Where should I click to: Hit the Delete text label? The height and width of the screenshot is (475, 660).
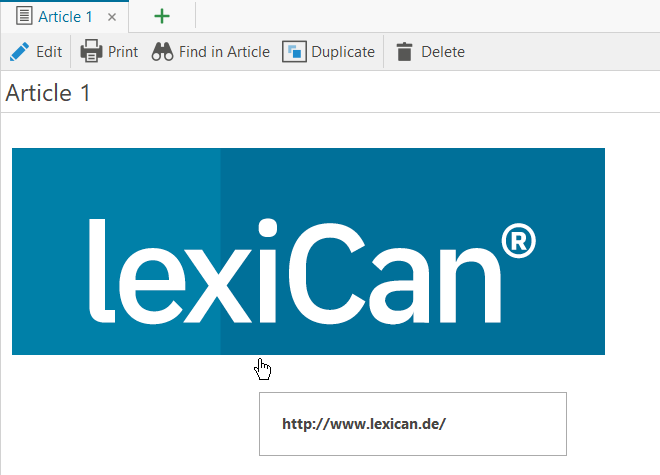click(x=442, y=52)
